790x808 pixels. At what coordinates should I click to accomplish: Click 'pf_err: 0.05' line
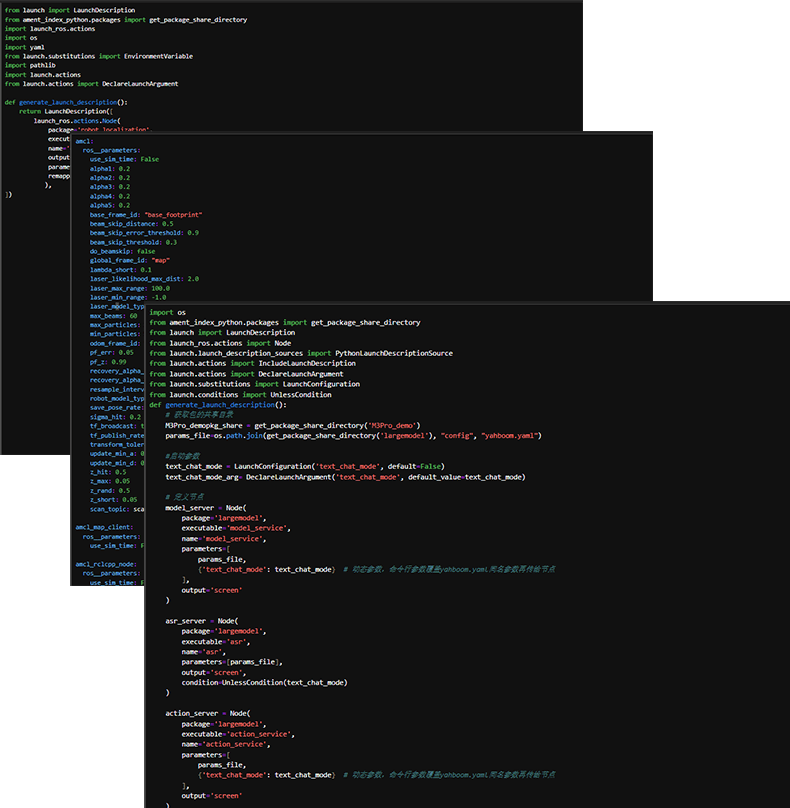112,352
